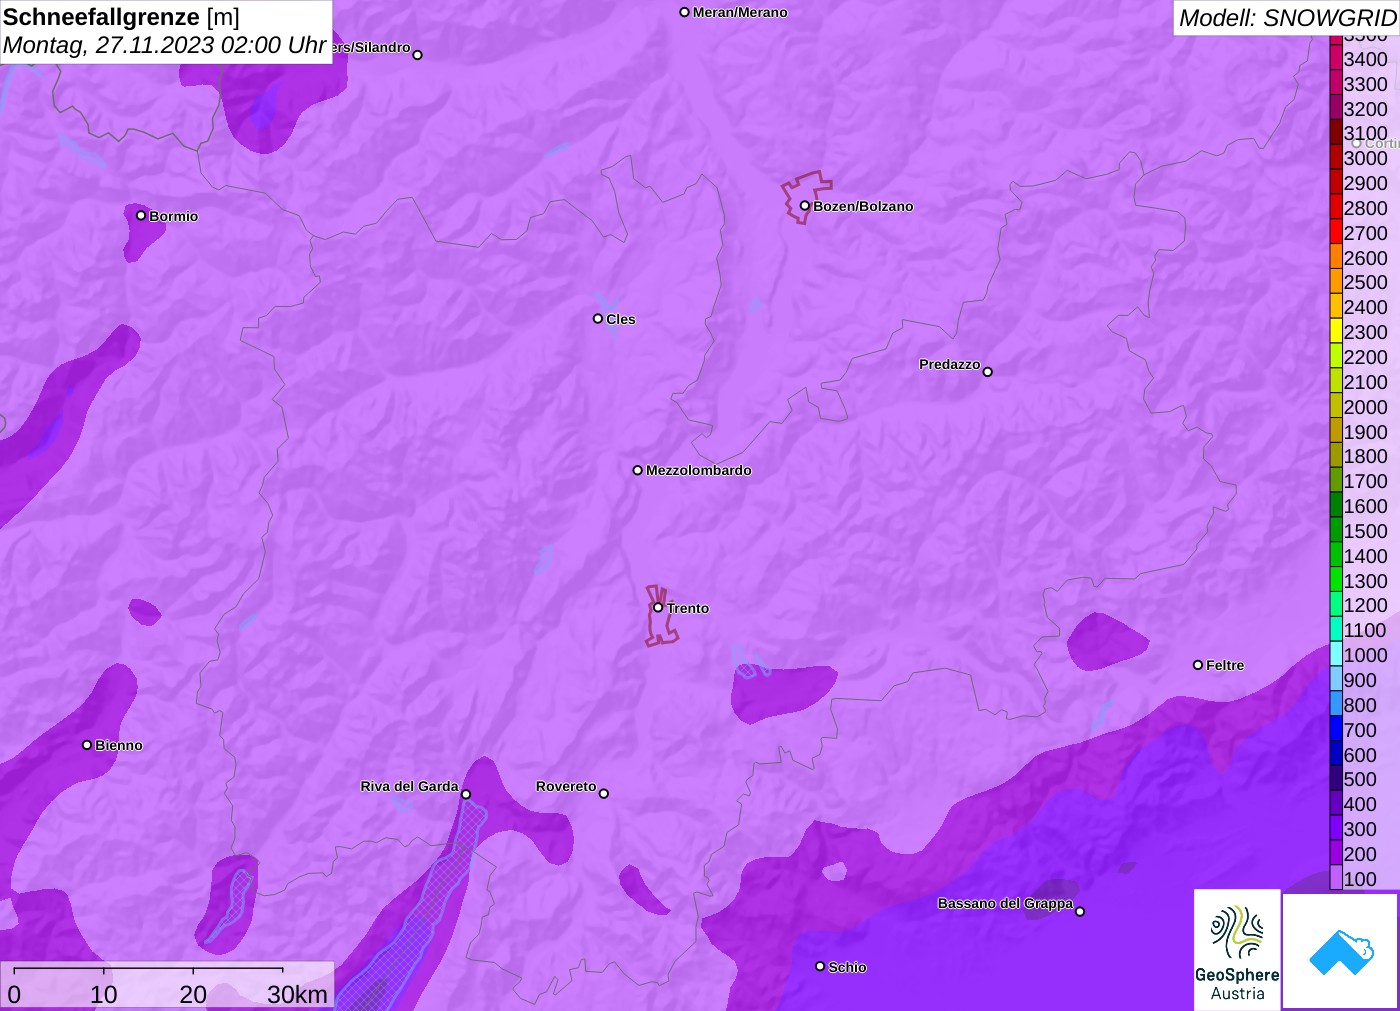Click the 100 m legend swatch

1336,879
